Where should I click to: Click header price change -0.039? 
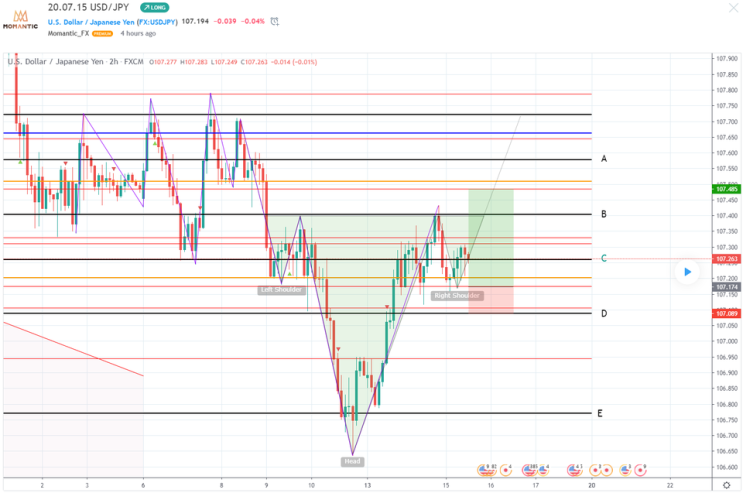(x=225, y=21)
